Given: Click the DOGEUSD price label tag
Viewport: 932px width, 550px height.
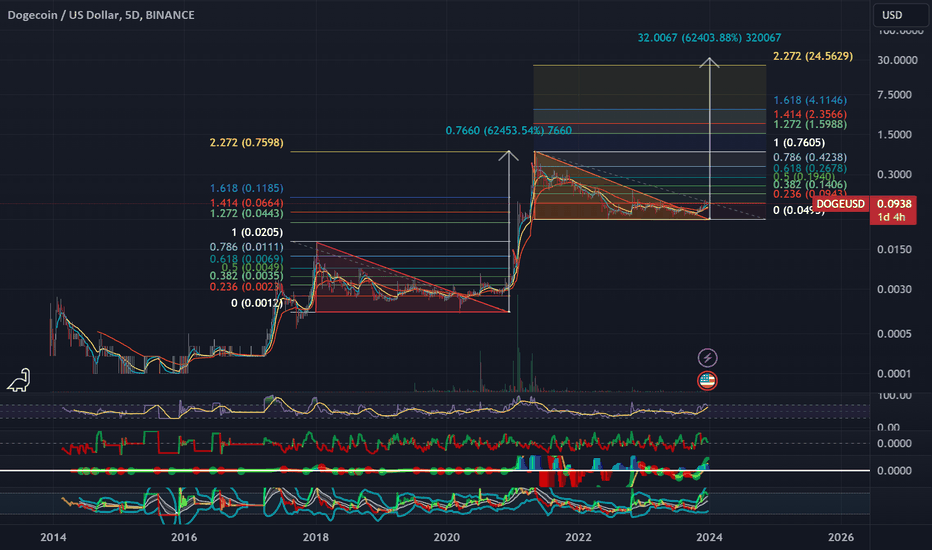Looking at the screenshot, I should pyautogui.click(x=840, y=204).
